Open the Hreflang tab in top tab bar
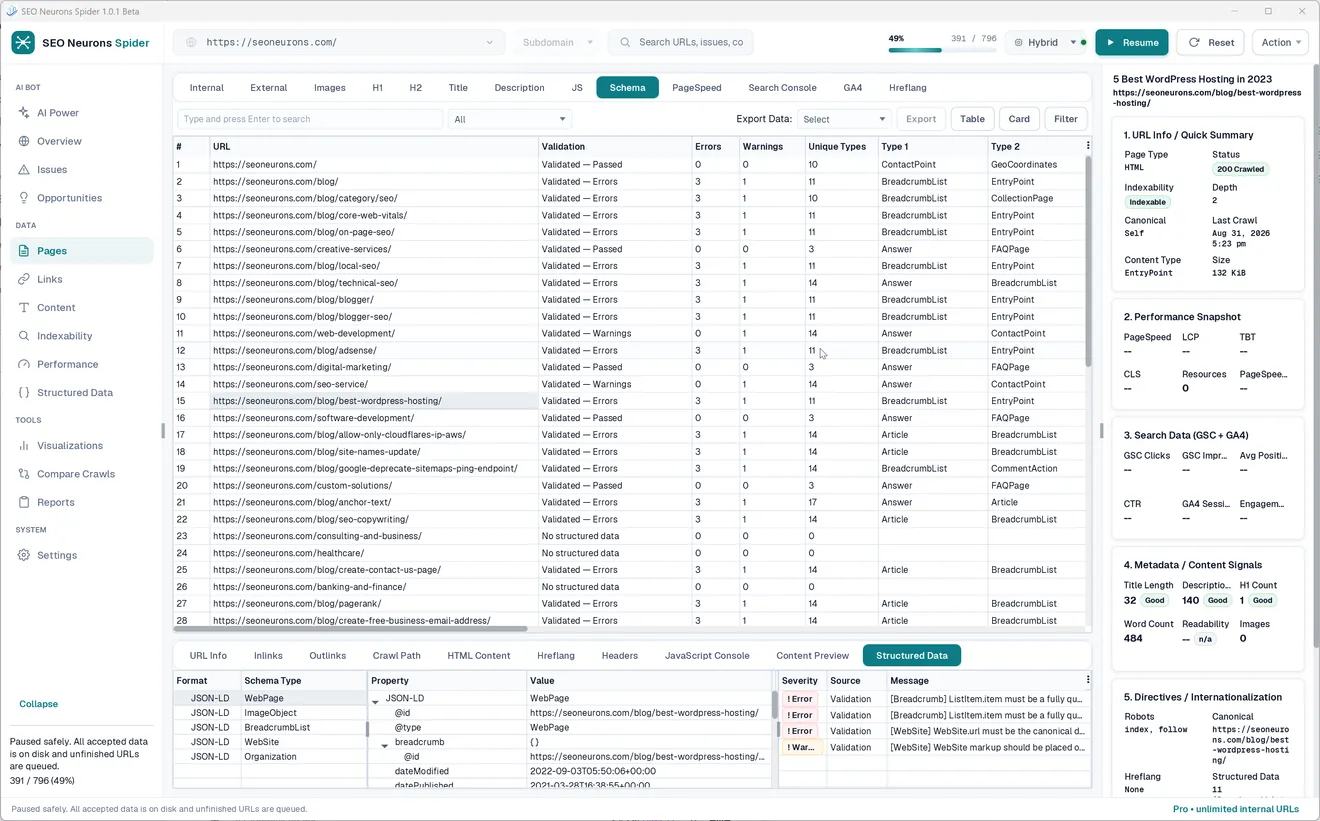1320x821 pixels. pos(907,88)
